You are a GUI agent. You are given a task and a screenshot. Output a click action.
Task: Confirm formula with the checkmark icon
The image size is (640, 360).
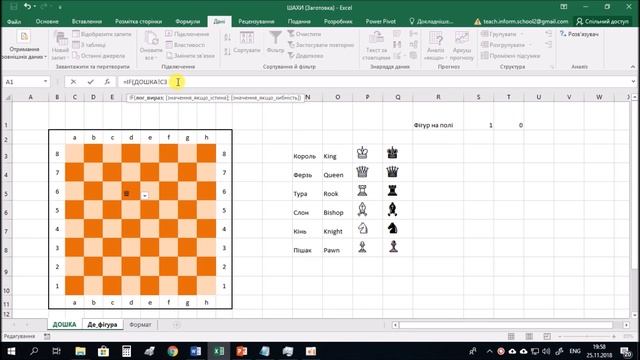pyautogui.click(x=90, y=82)
